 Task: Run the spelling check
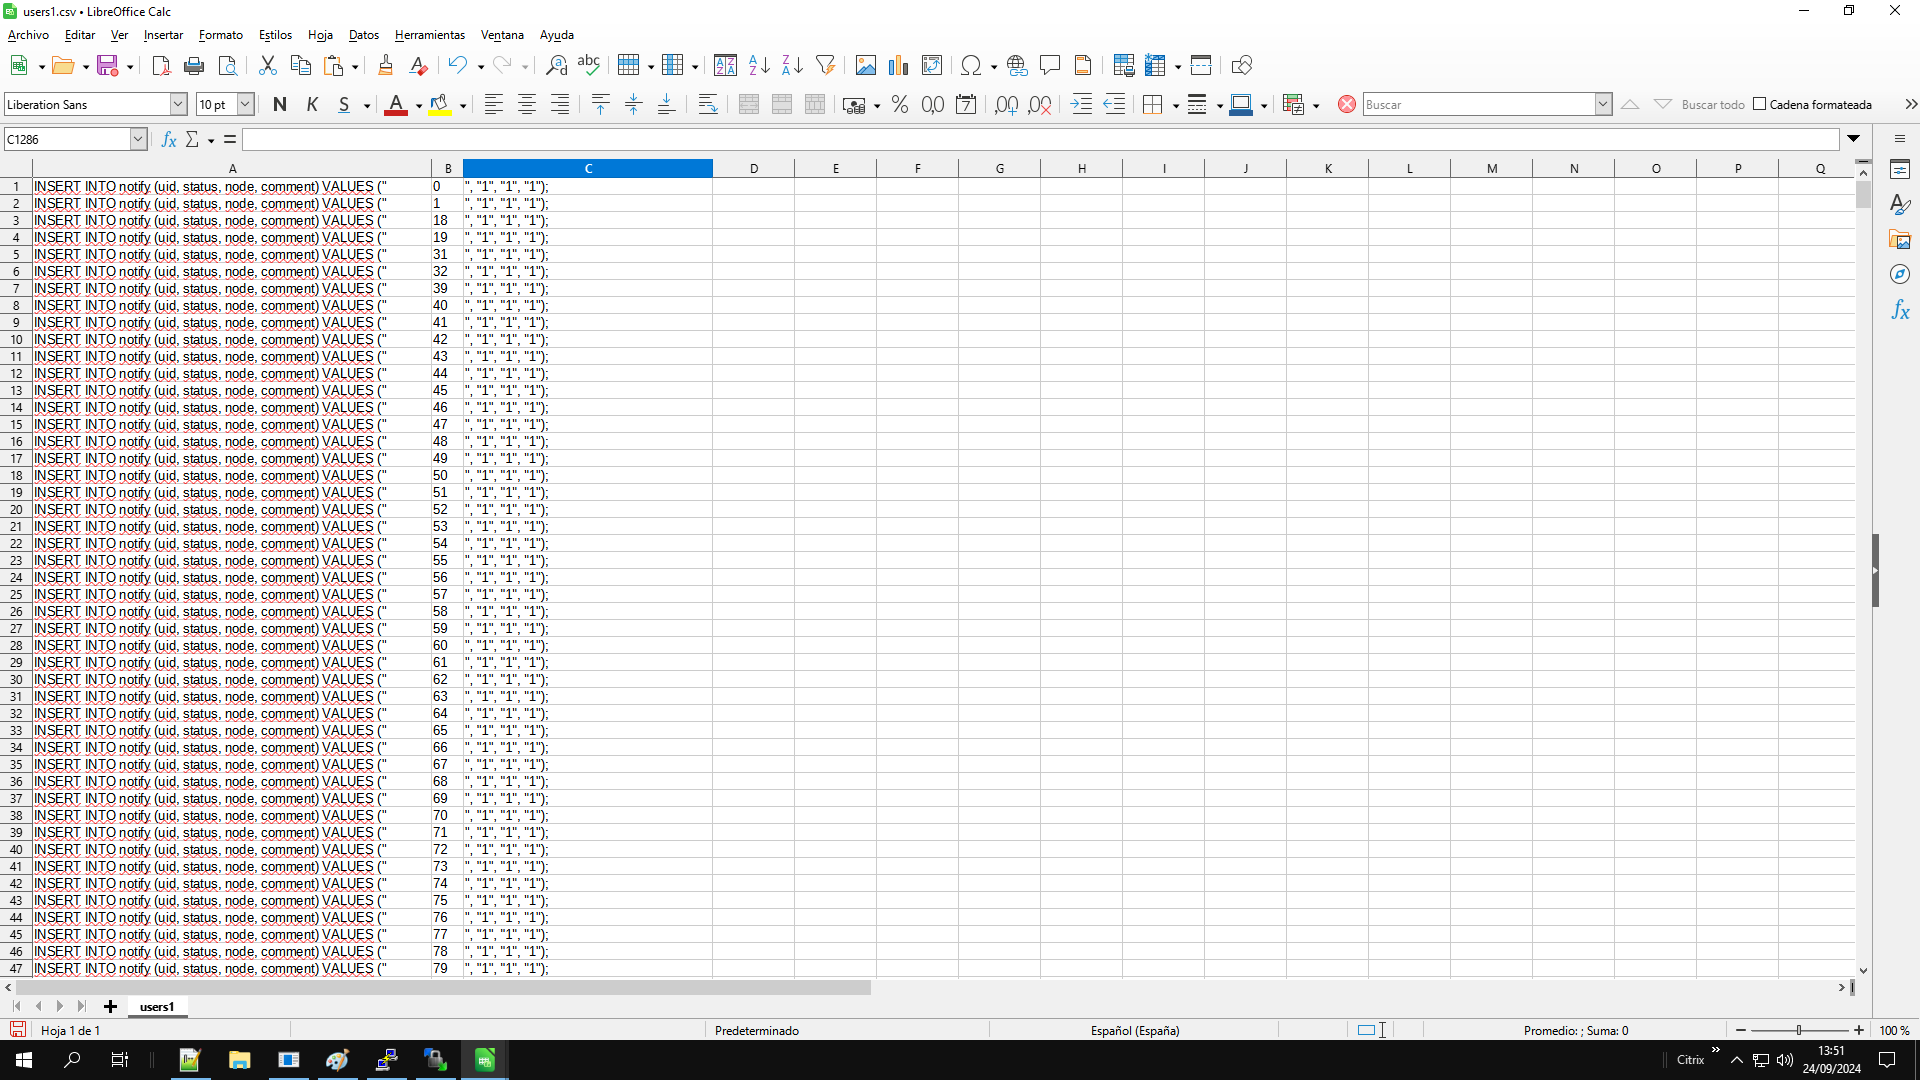tap(589, 66)
